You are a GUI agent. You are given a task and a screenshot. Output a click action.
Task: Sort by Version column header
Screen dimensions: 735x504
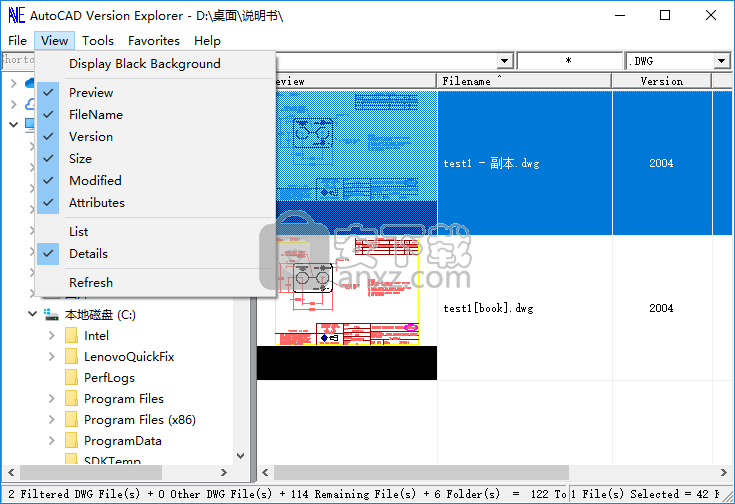661,81
